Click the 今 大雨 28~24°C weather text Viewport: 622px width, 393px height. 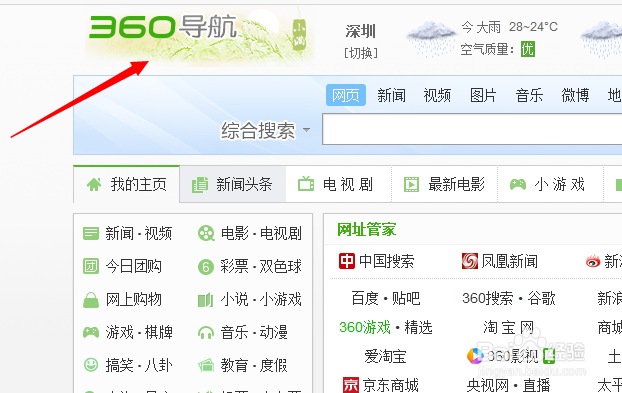tap(509, 27)
